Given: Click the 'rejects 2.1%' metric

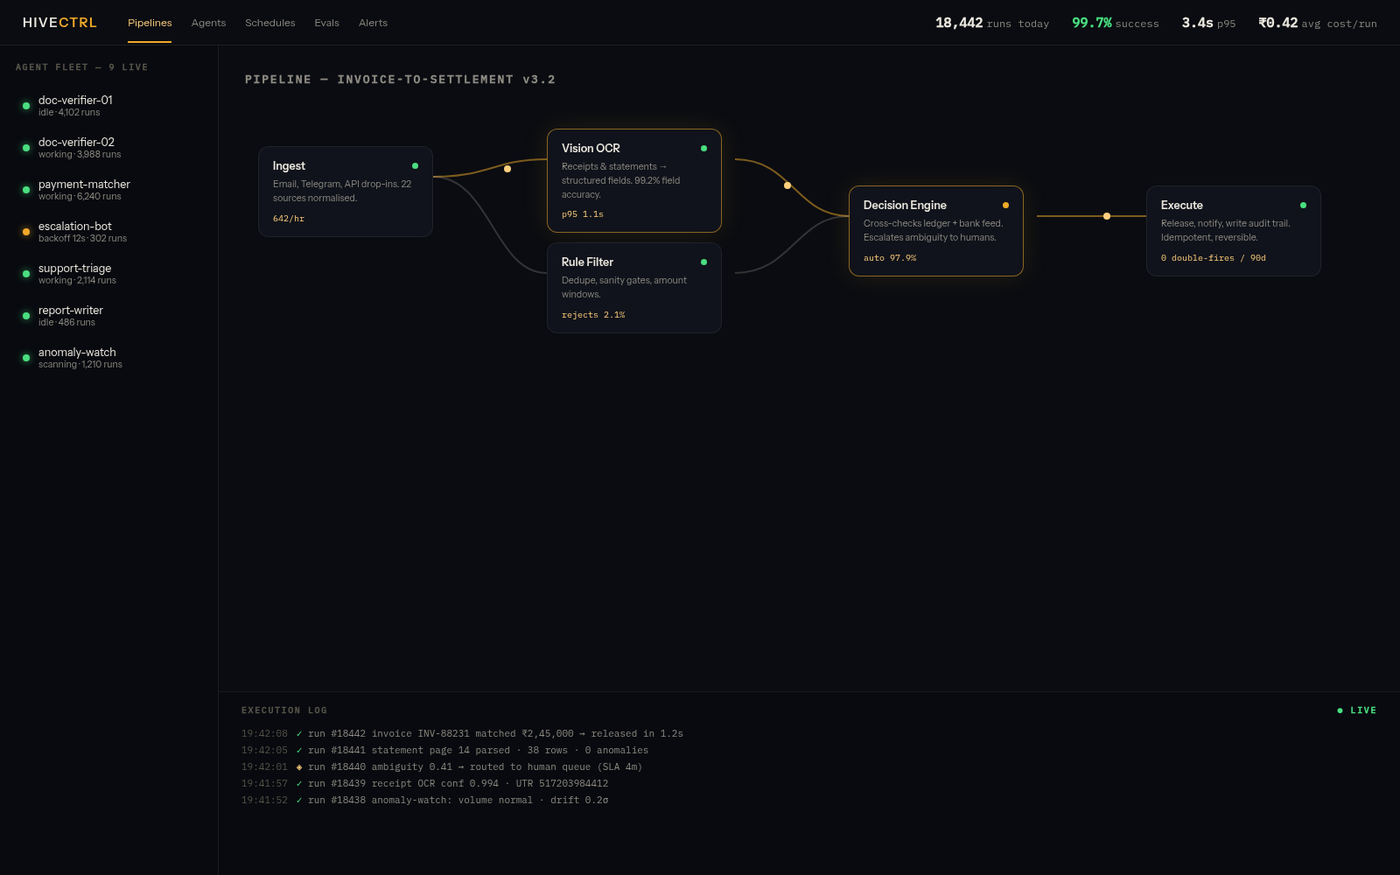Looking at the screenshot, I should (x=593, y=315).
